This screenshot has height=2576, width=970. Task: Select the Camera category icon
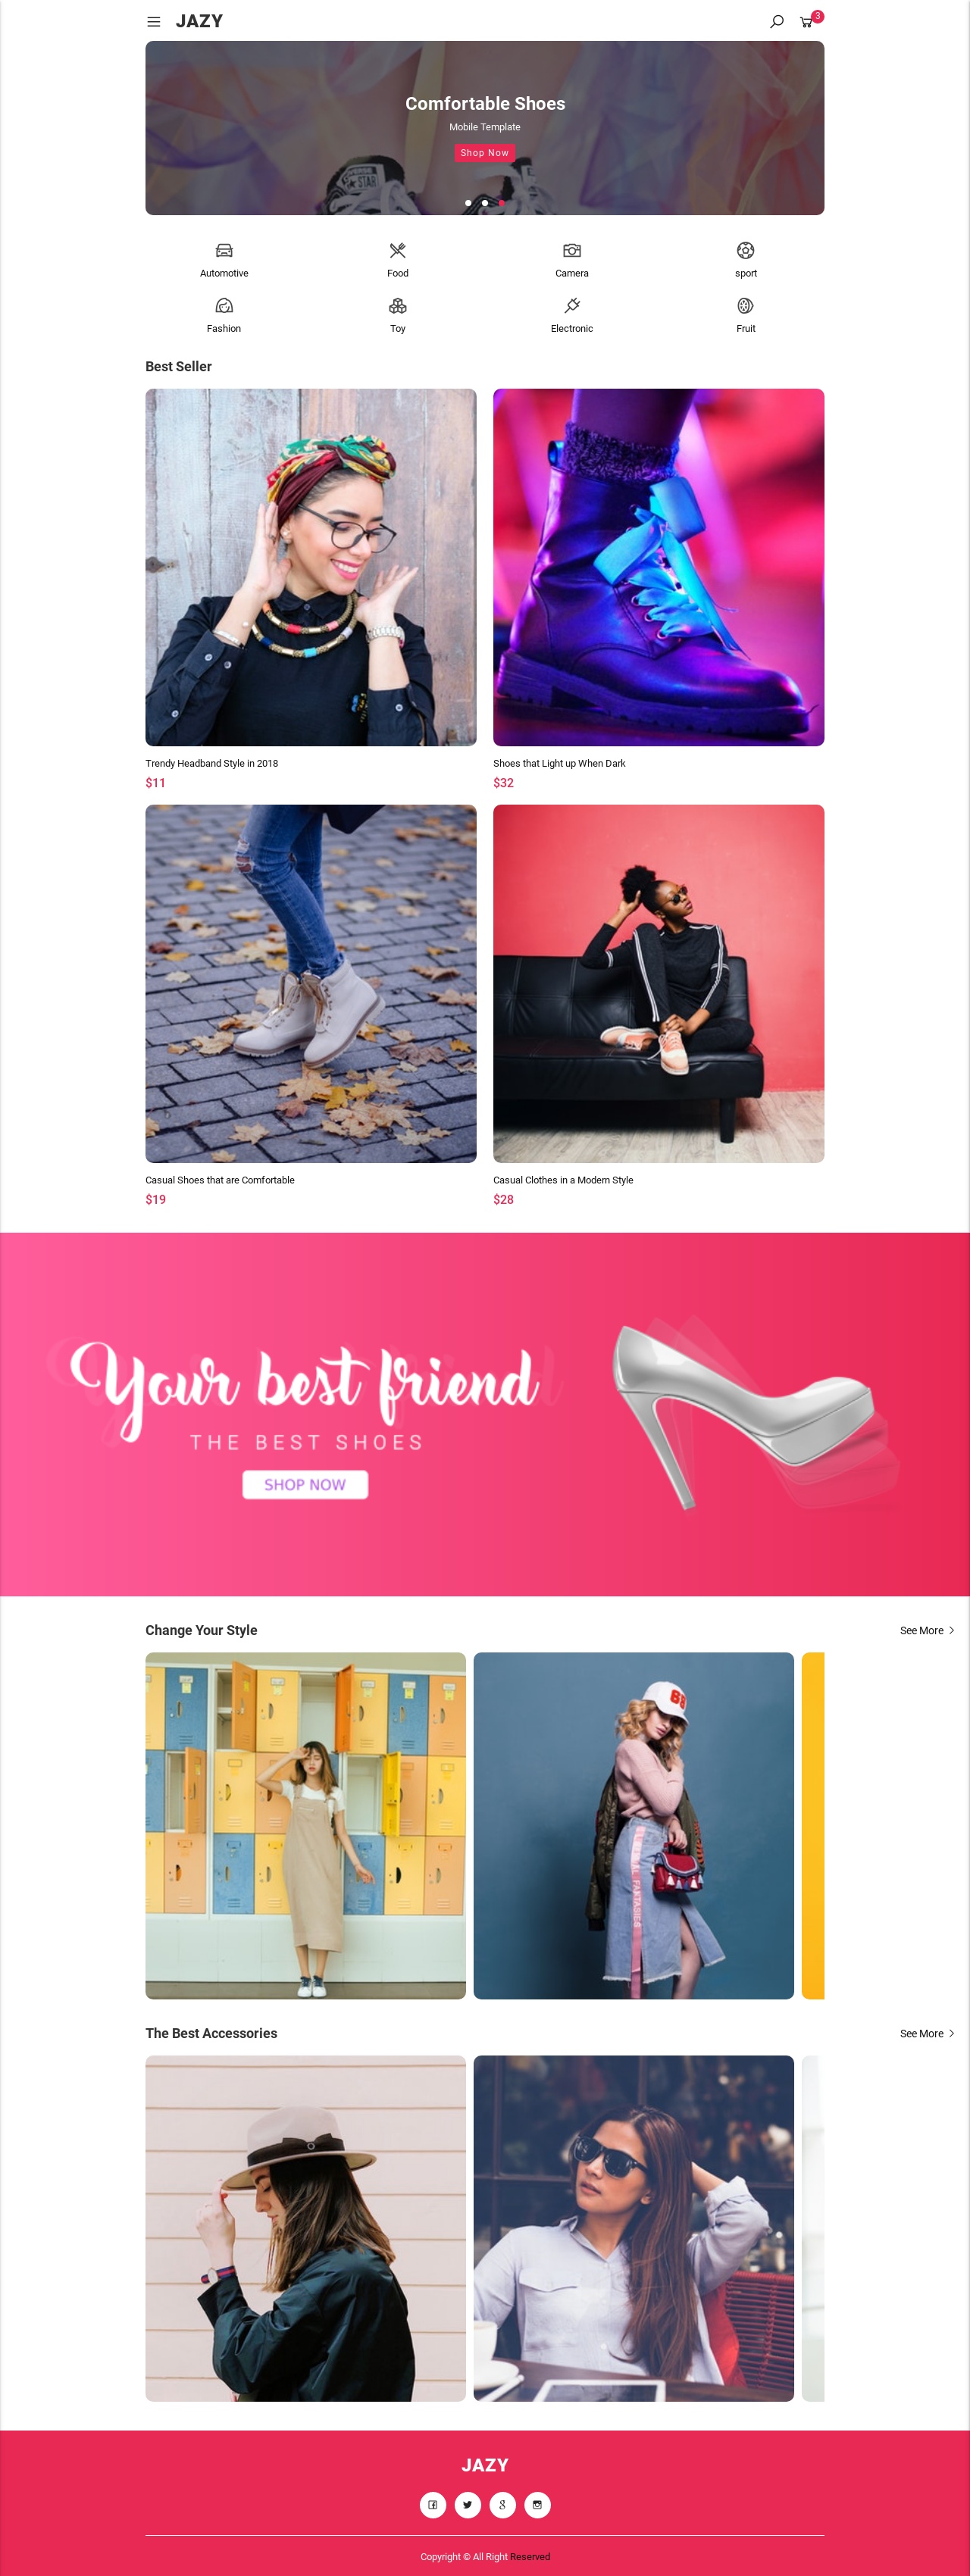coord(572,250)
